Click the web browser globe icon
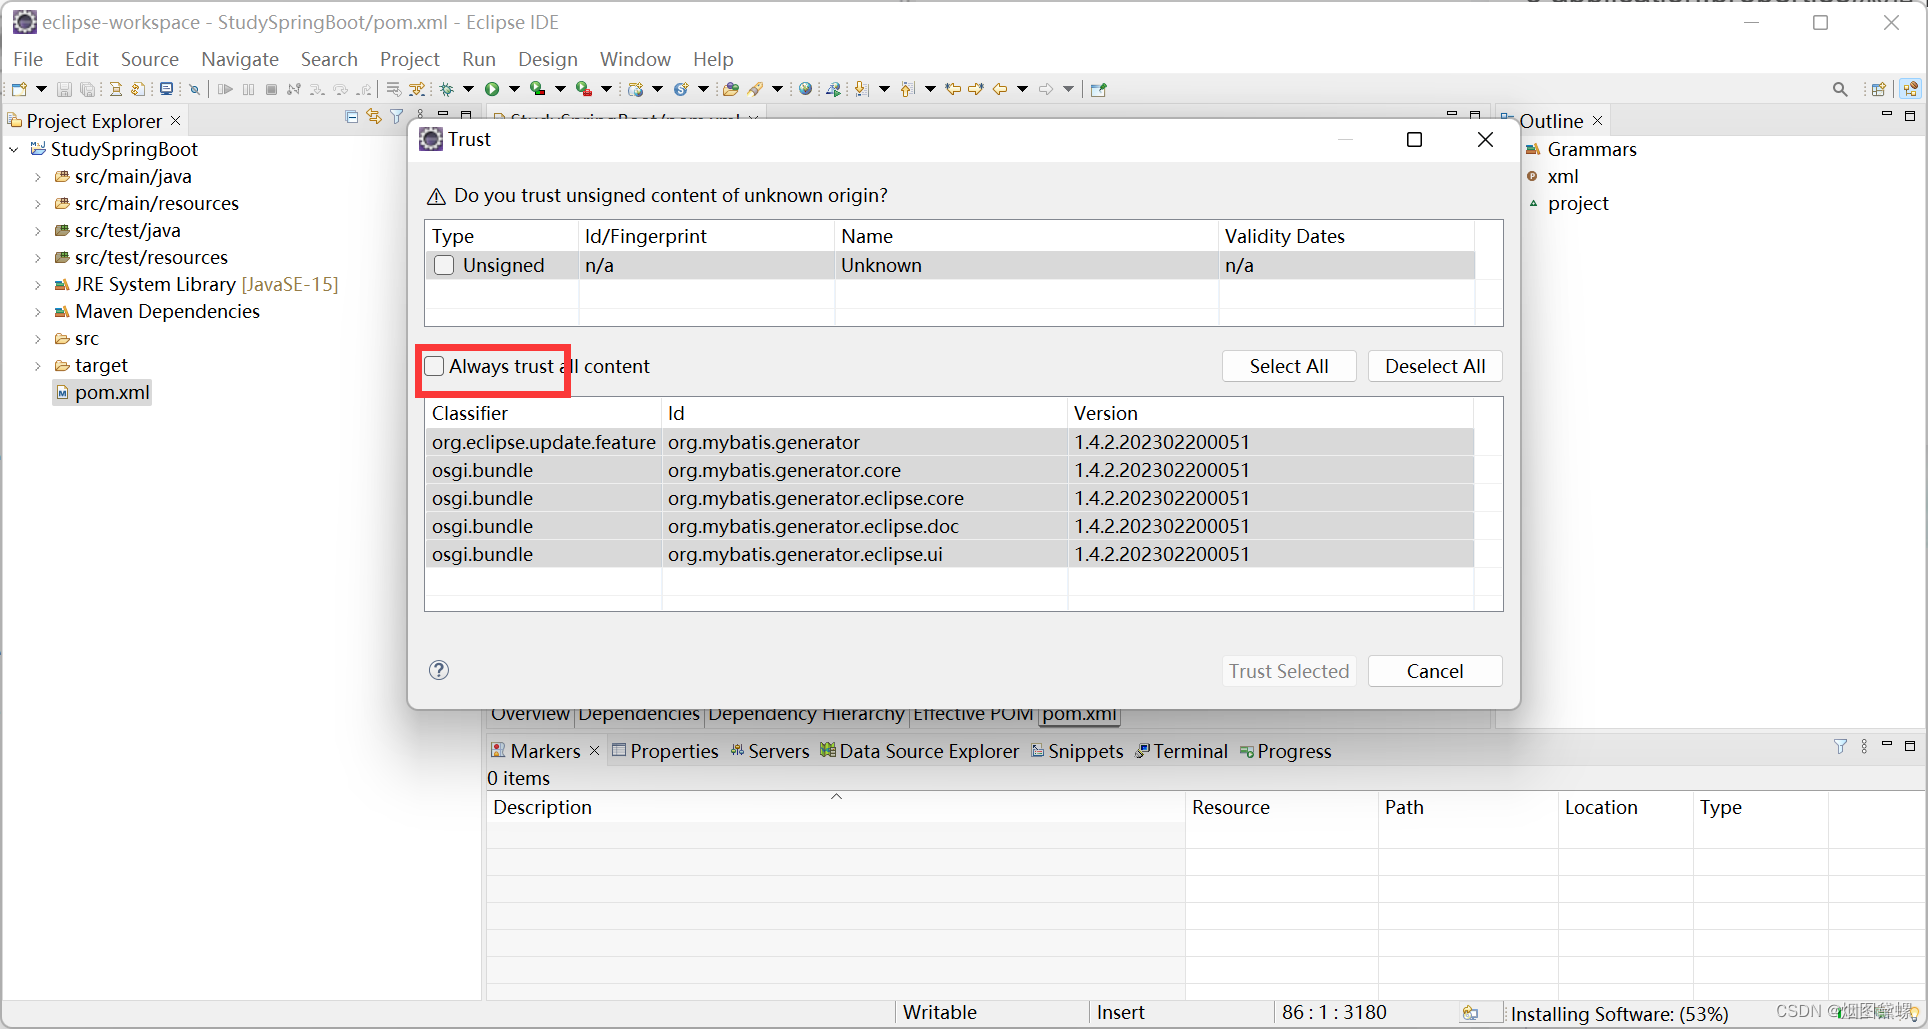The image size is (1928, 1029). (805, 89)
